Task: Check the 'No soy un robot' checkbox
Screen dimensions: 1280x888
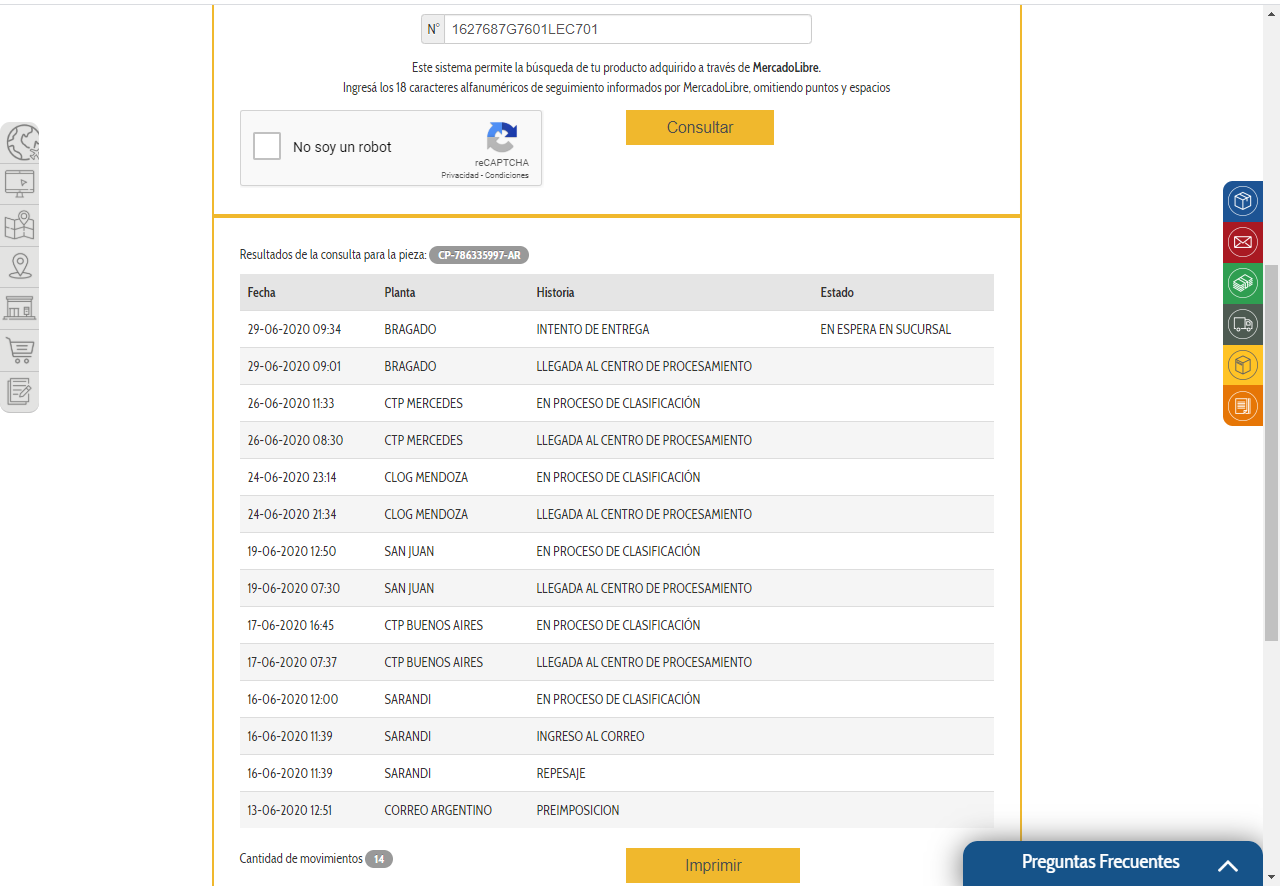Action: [x=267, y=147]
